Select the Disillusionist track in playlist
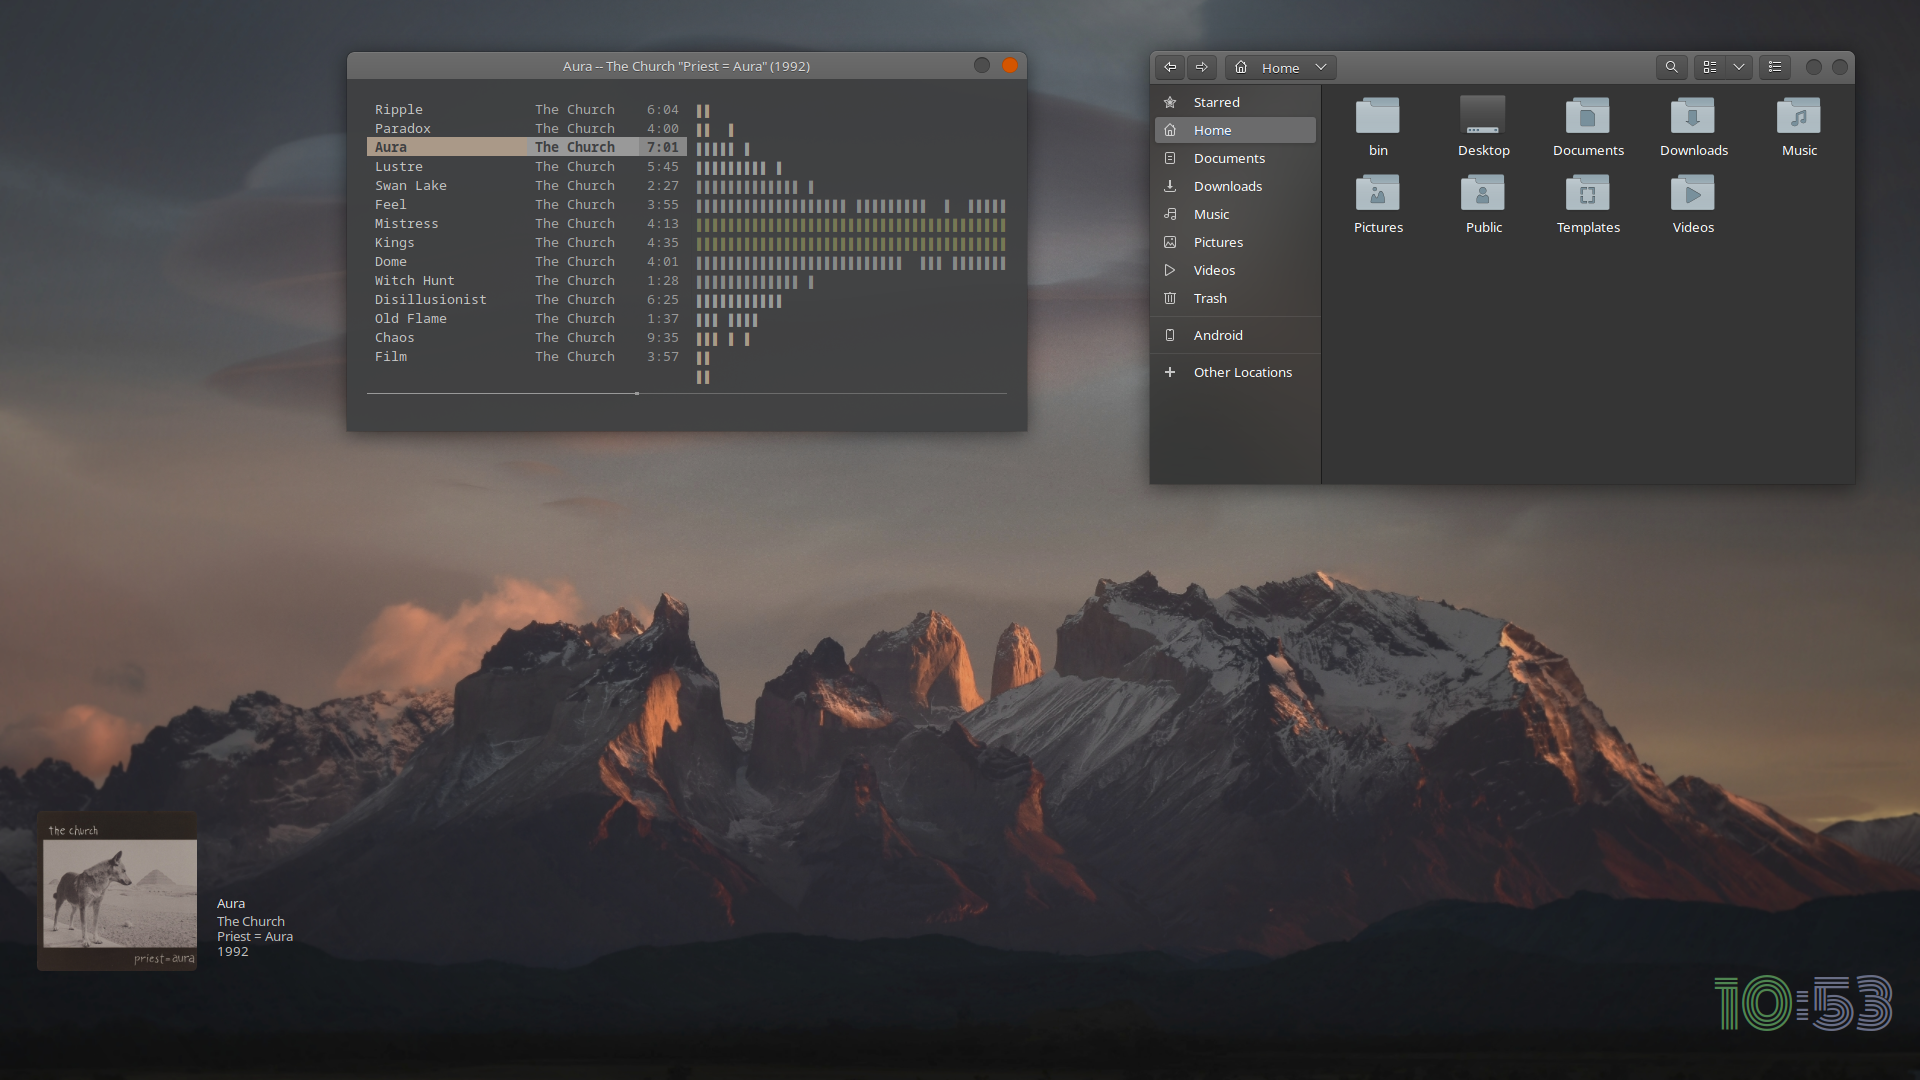The image size is (1920, 1080). click(x=431, y=299)
